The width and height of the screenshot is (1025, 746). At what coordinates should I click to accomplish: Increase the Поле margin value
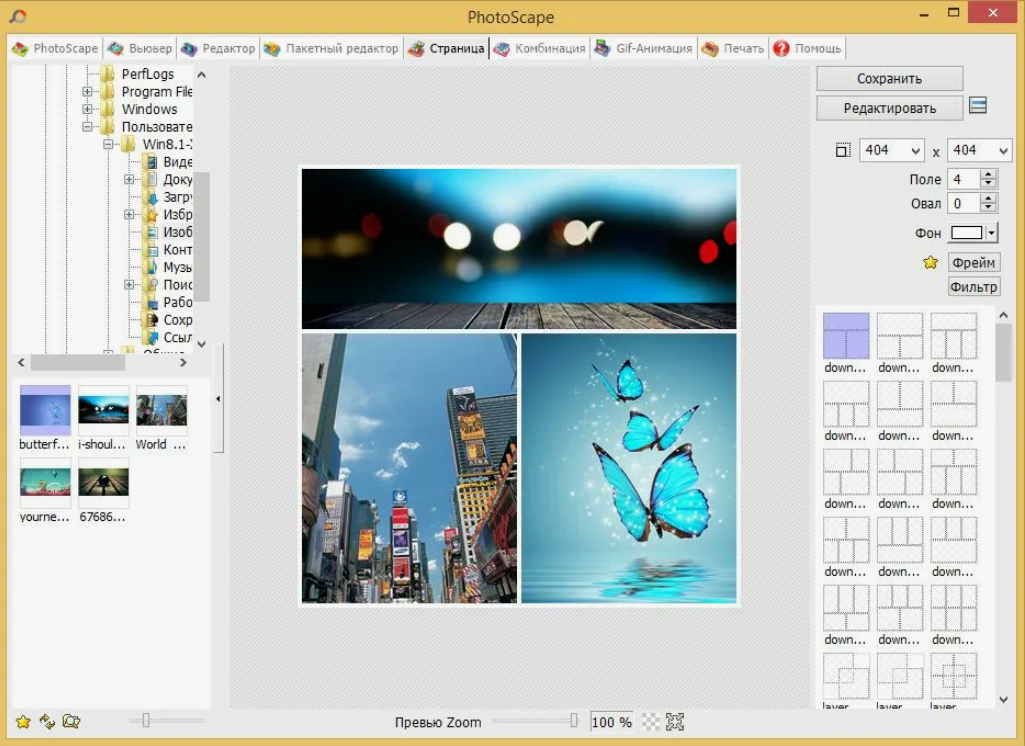(x=988, y=175)
